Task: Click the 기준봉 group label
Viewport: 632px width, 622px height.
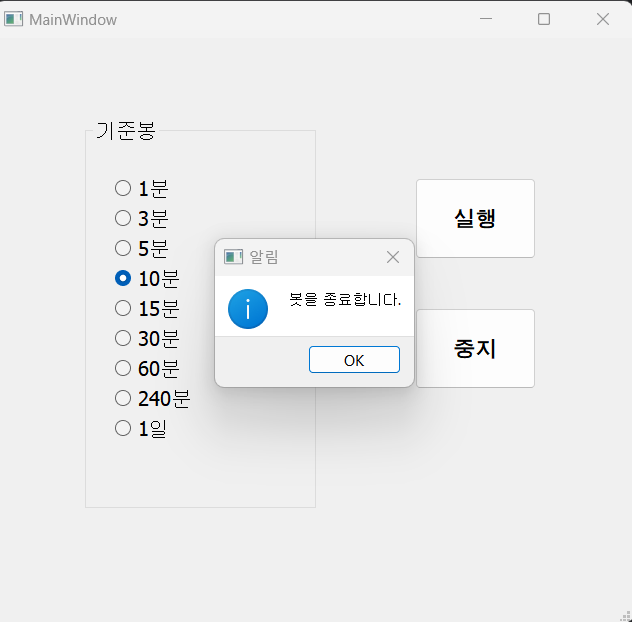Action: click(126, 131)
